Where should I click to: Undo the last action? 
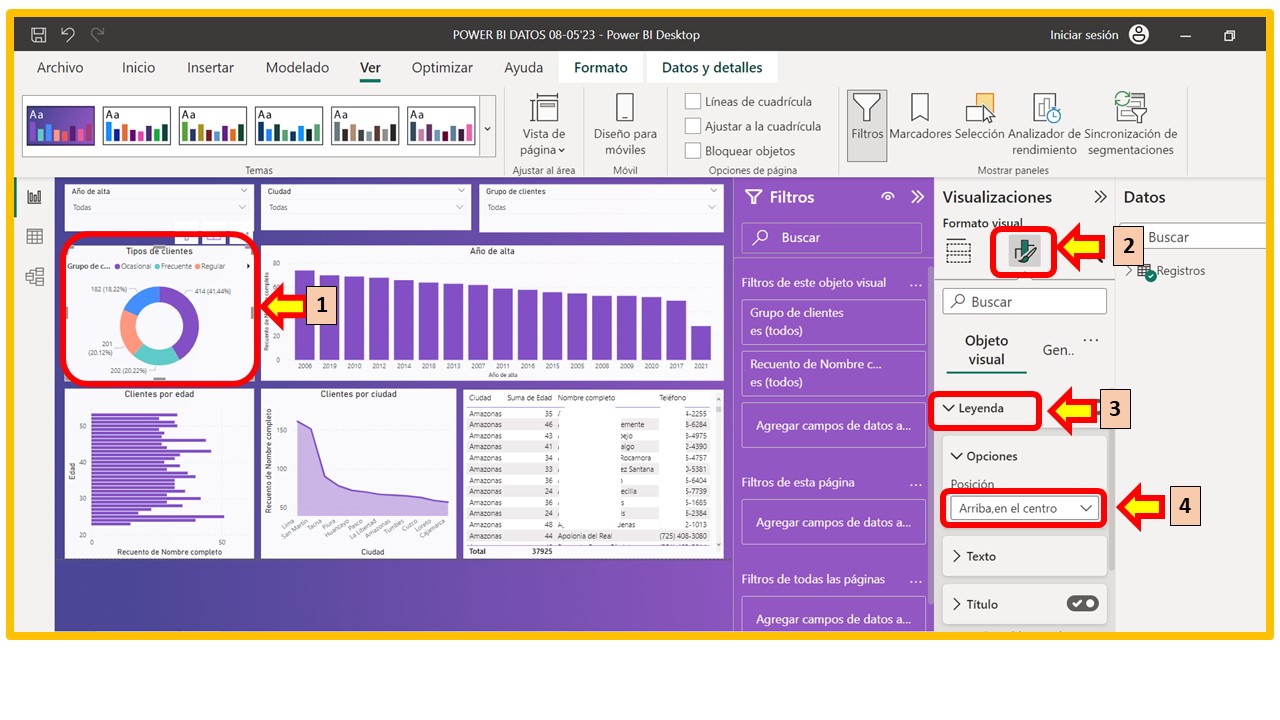coord(68,35)
